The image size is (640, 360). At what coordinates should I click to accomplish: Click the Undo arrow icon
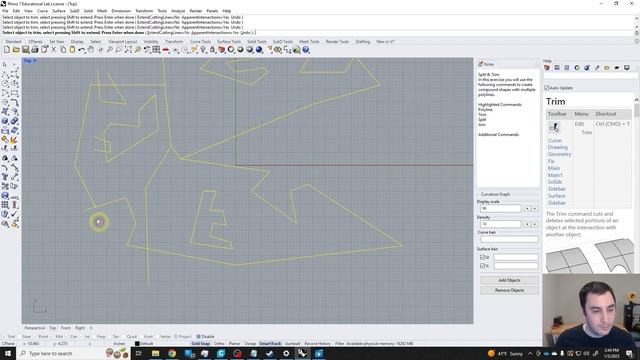coord(82,50)
